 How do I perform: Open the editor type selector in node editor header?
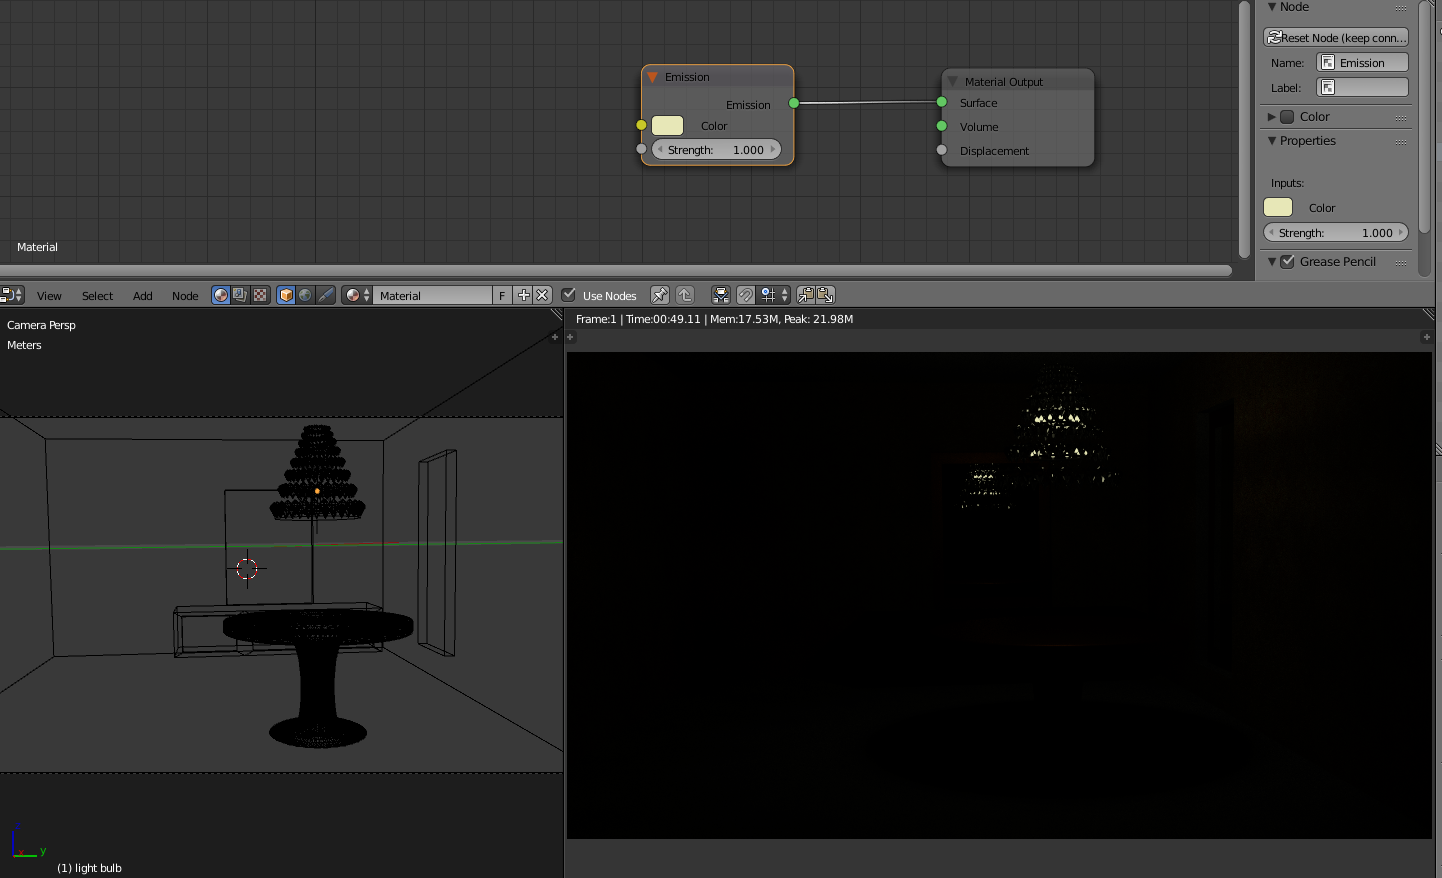click(x=12, y=295)
